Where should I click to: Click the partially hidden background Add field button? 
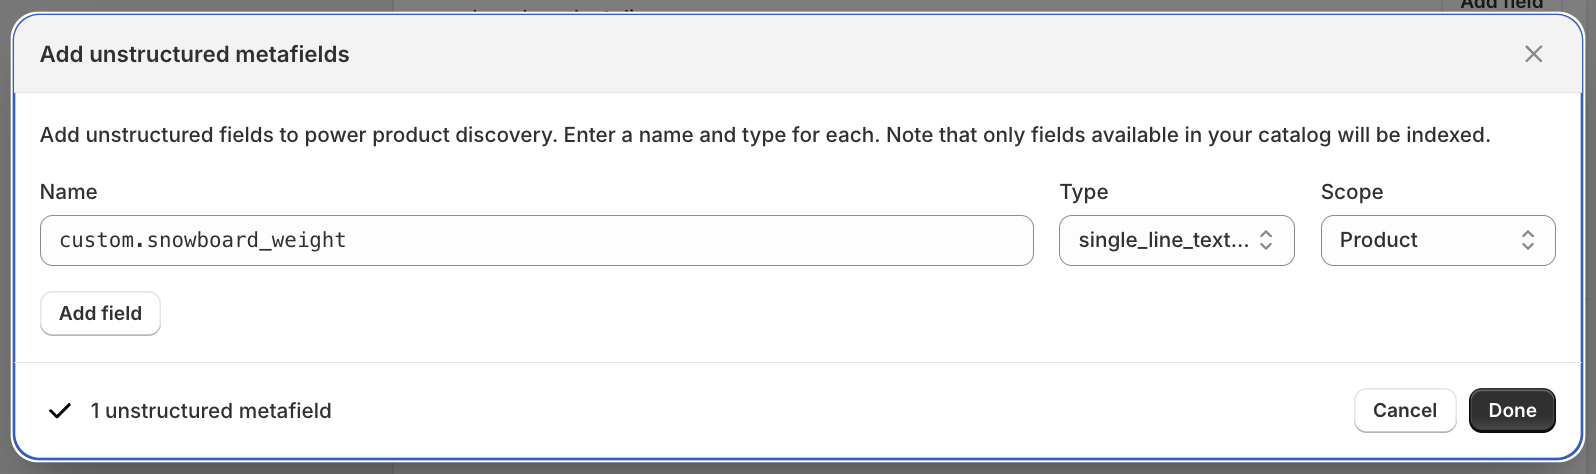[1501, 5]
